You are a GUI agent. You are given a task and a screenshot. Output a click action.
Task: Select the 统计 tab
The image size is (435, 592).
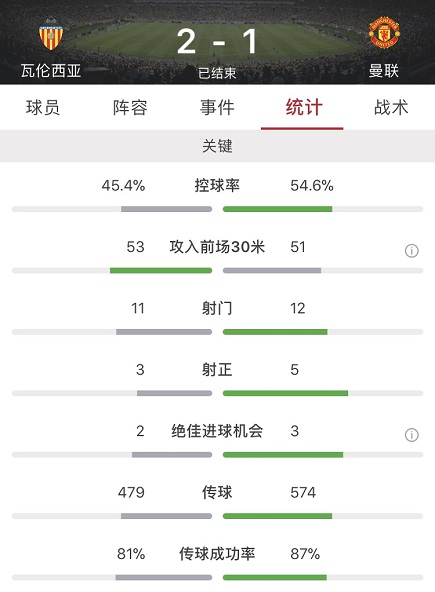(x=304, y=108)
